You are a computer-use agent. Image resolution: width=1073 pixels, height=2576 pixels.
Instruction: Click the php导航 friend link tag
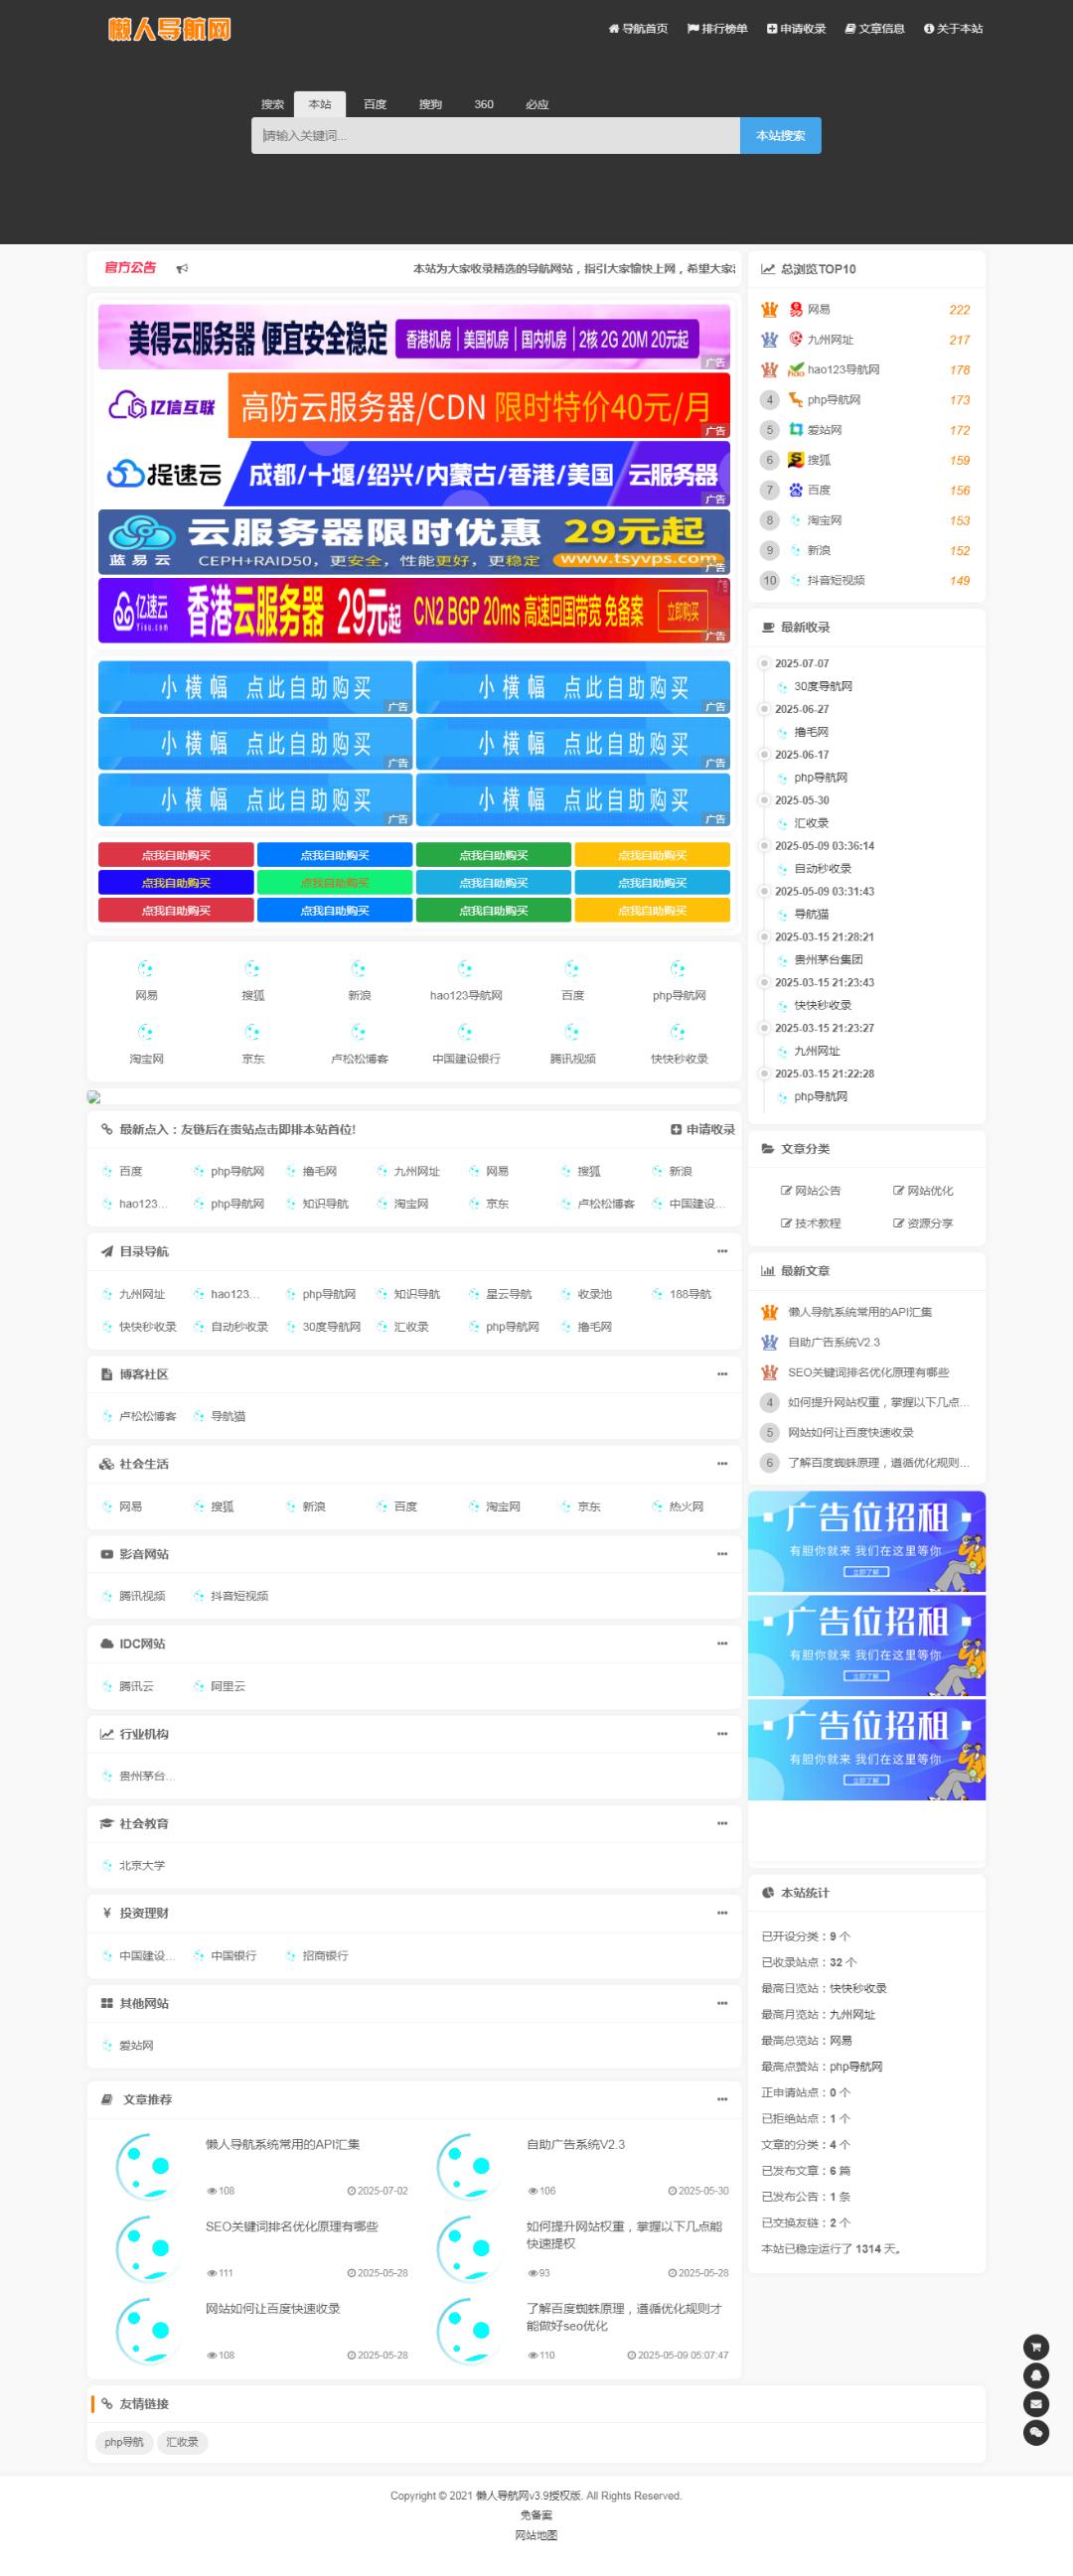click(x=124, y=2442)
